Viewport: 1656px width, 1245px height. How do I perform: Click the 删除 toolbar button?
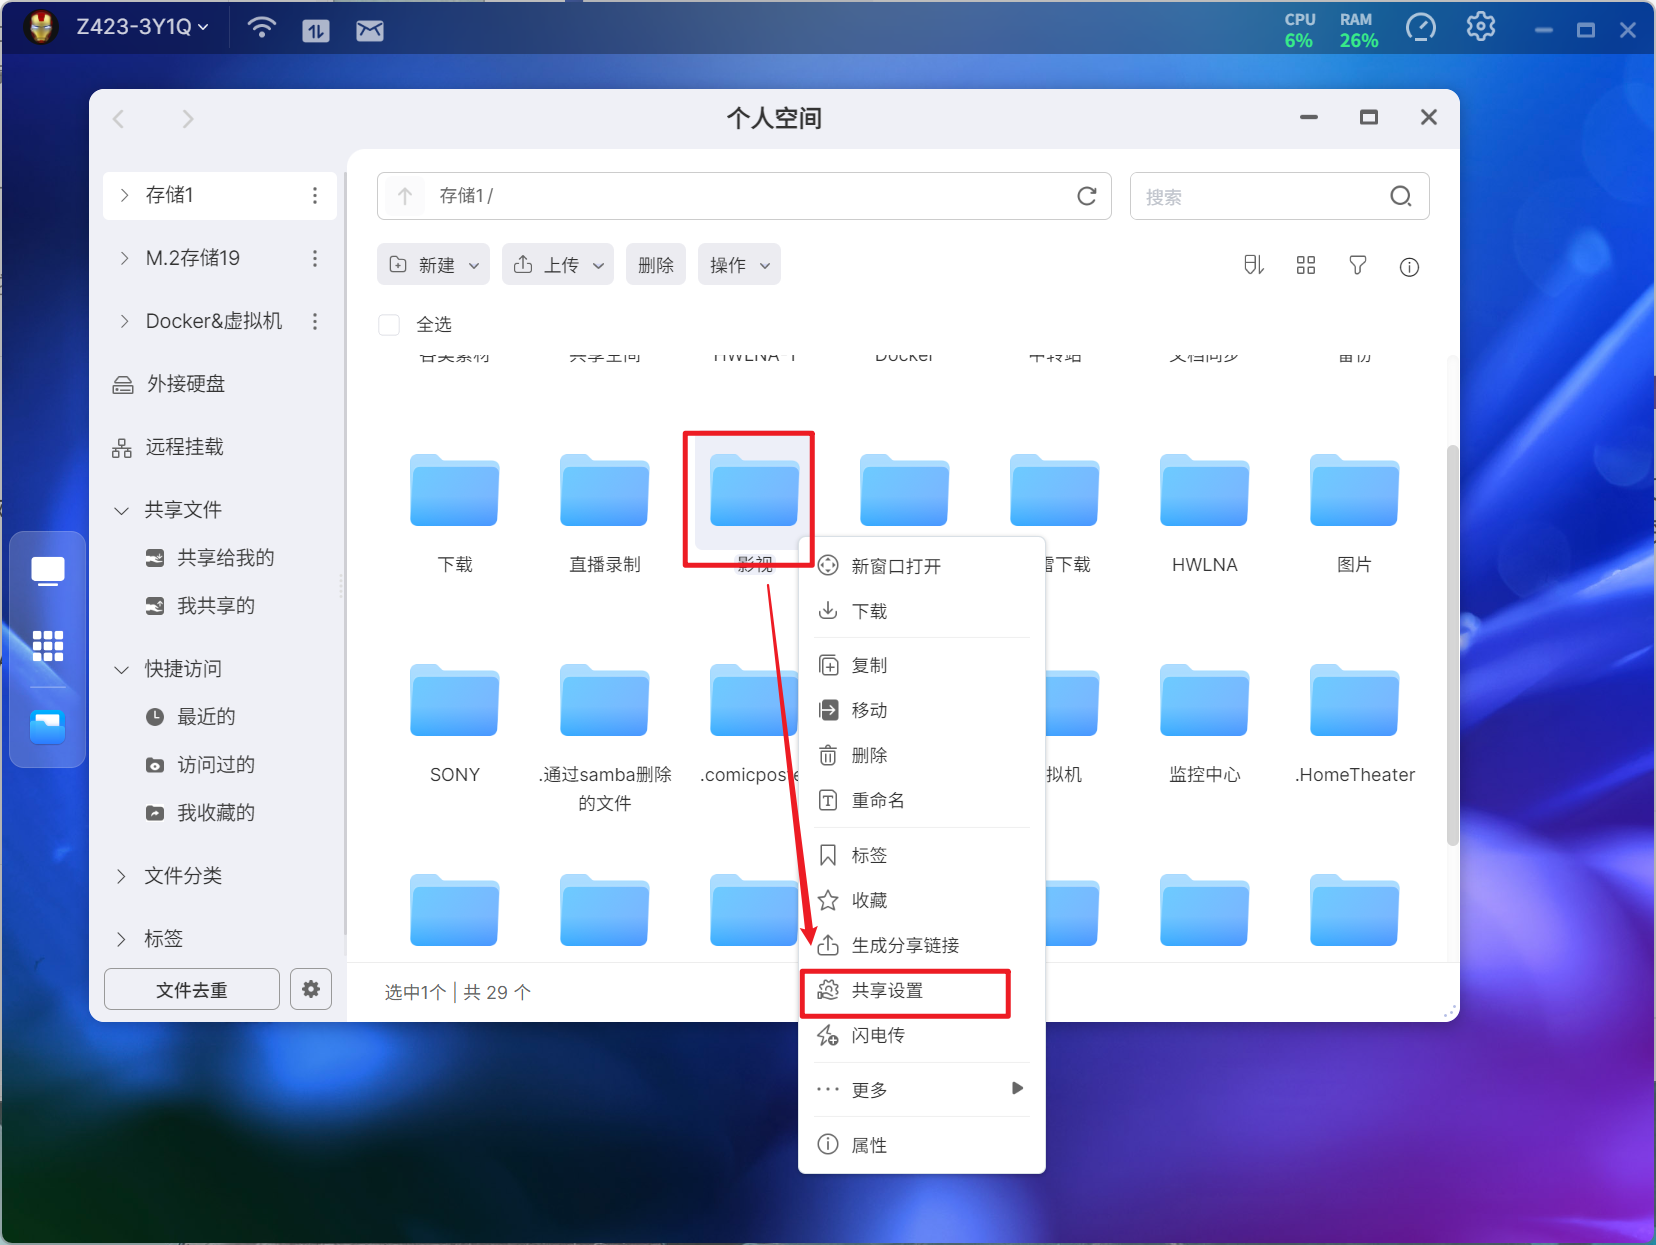(x=656, y=264)
